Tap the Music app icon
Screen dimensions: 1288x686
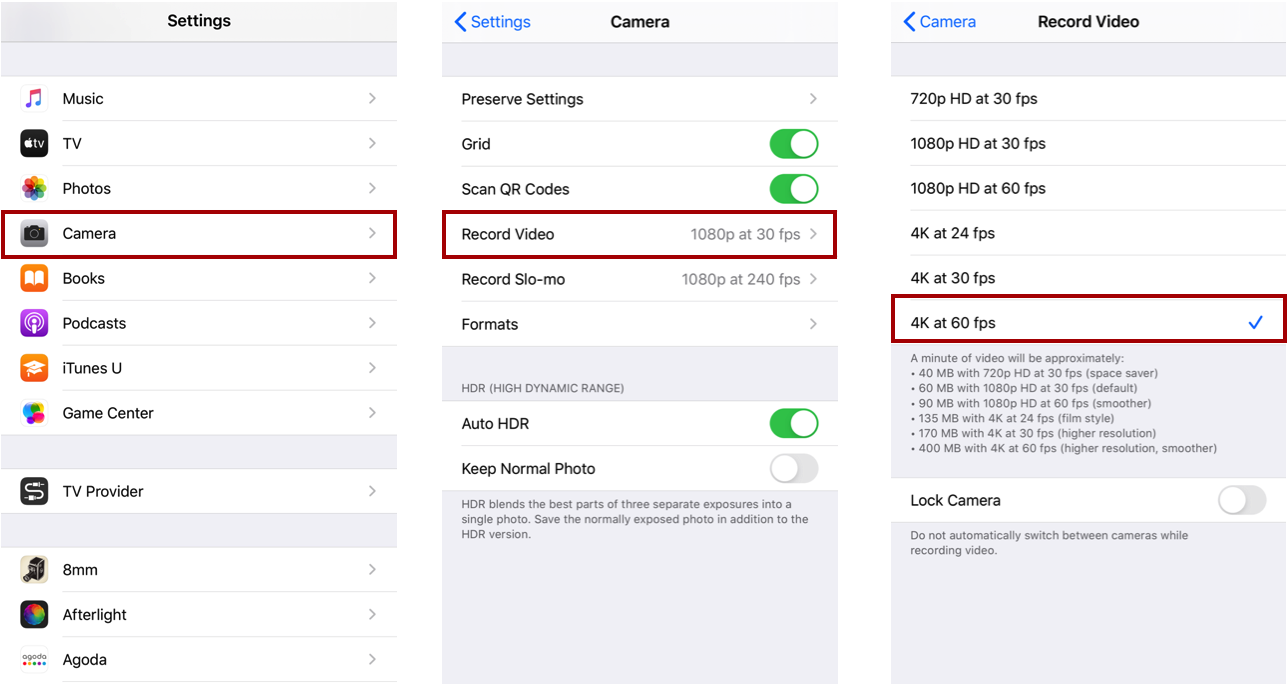[34, 99]
